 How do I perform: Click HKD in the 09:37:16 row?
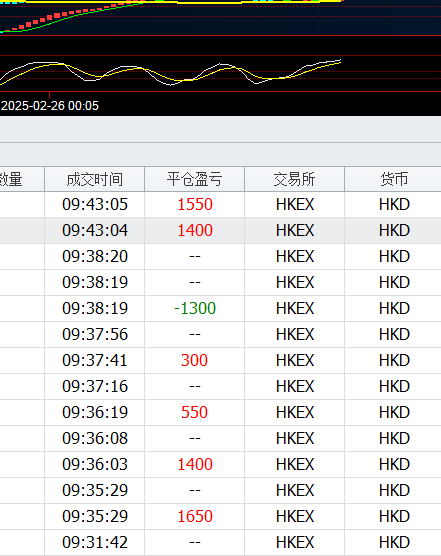point(394,386)
